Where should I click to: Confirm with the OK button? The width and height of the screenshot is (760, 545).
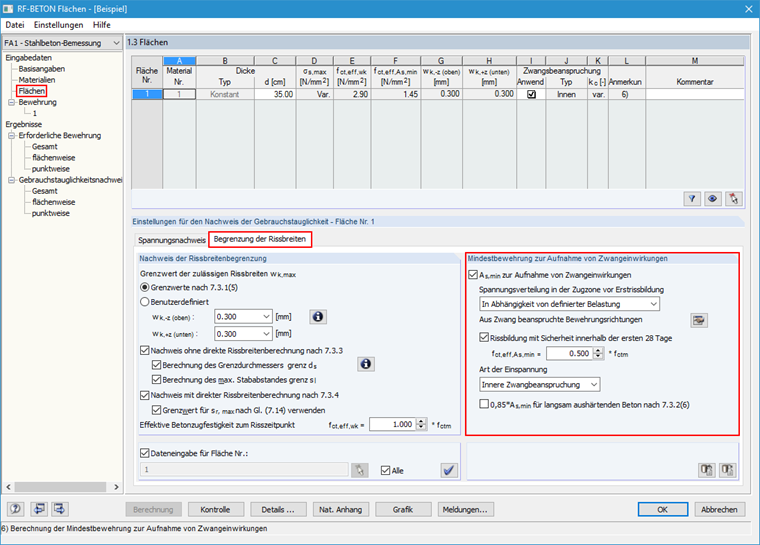click(x=663, y=510)
